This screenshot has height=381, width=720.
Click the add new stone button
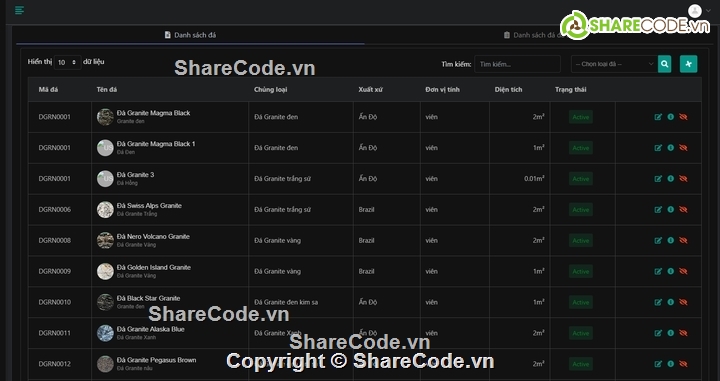[688, 64]
